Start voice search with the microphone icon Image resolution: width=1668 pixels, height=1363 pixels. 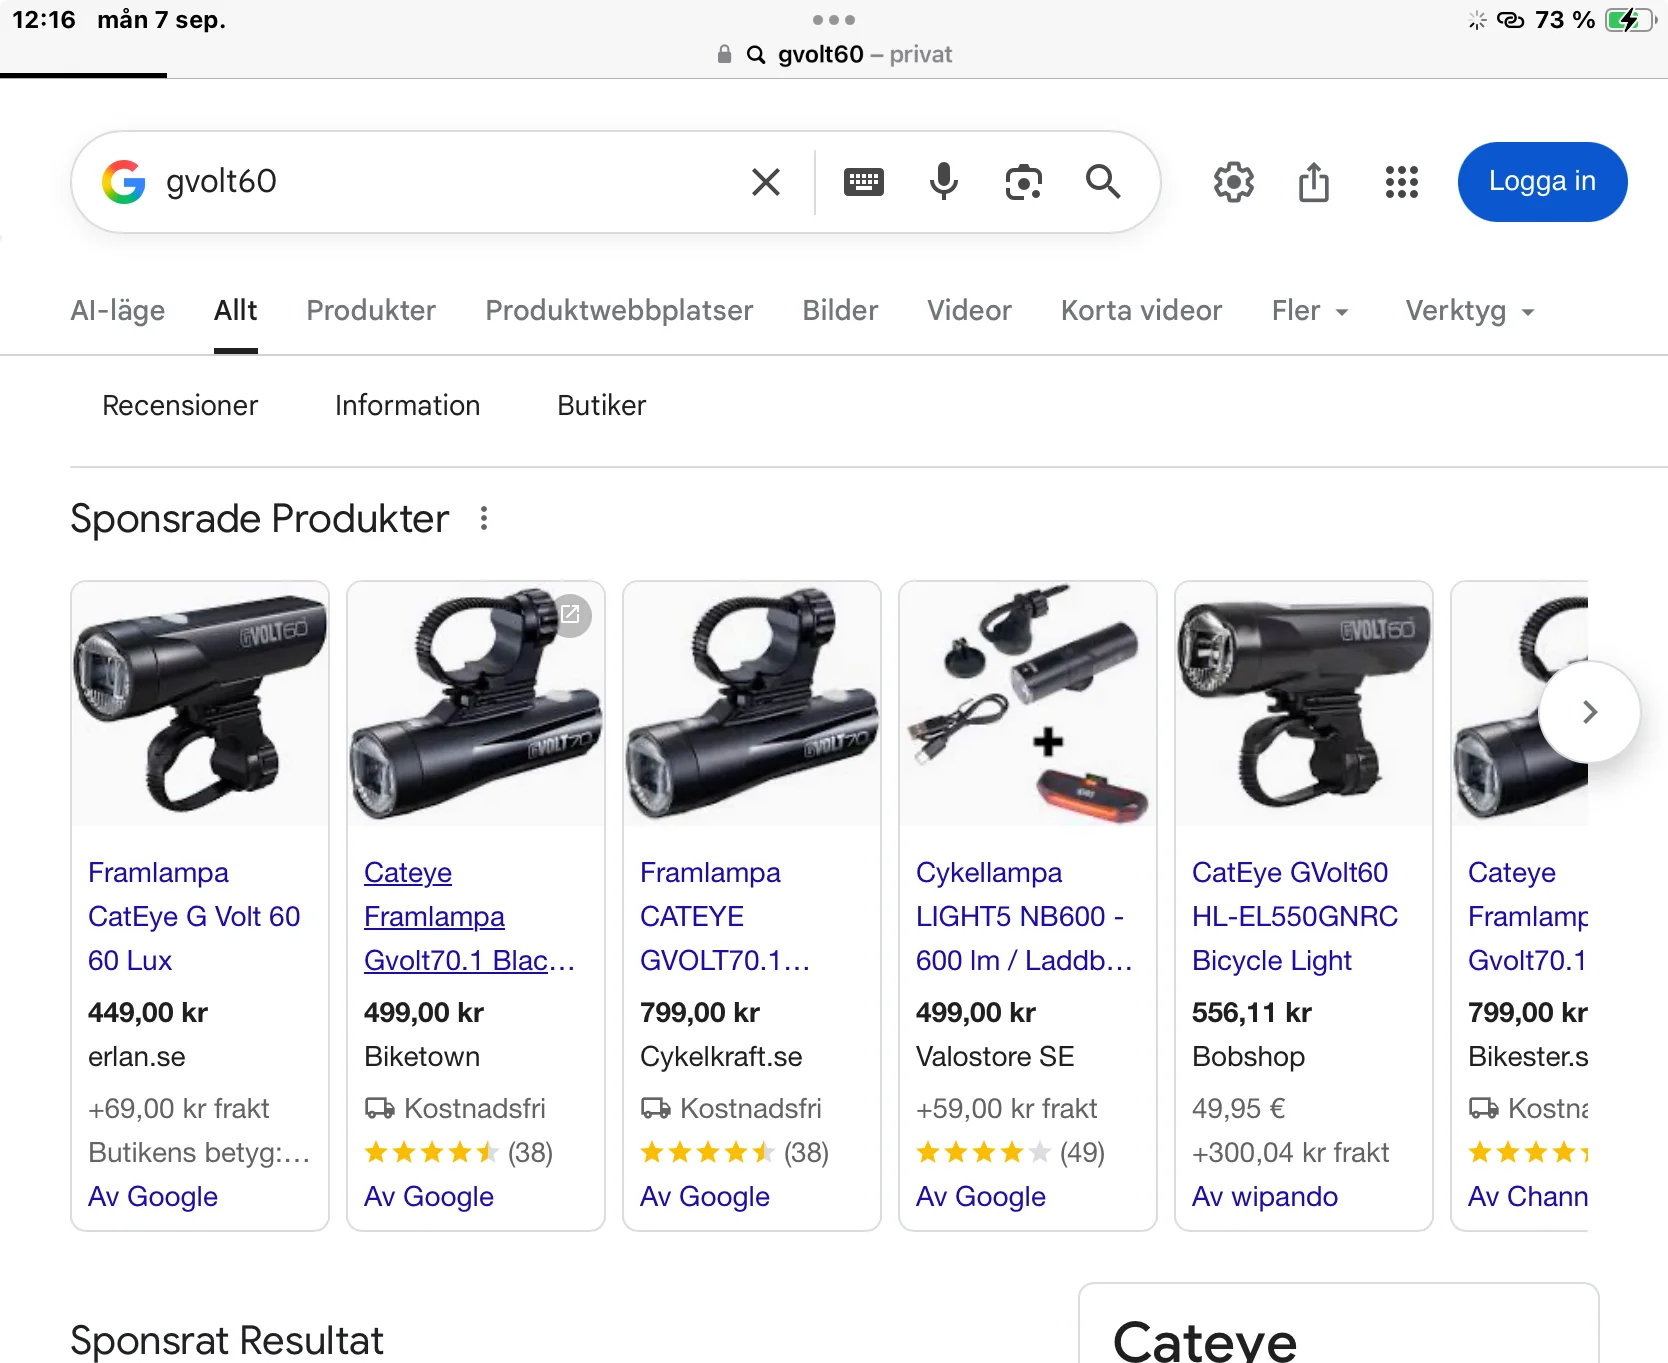[x=944, y=182]
